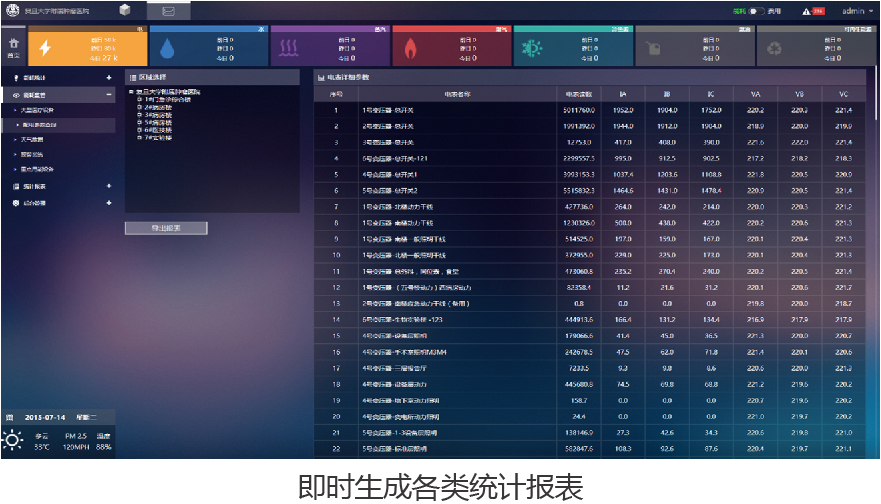
Task: Select the 7# building tree node
Action: coord(156,137)
